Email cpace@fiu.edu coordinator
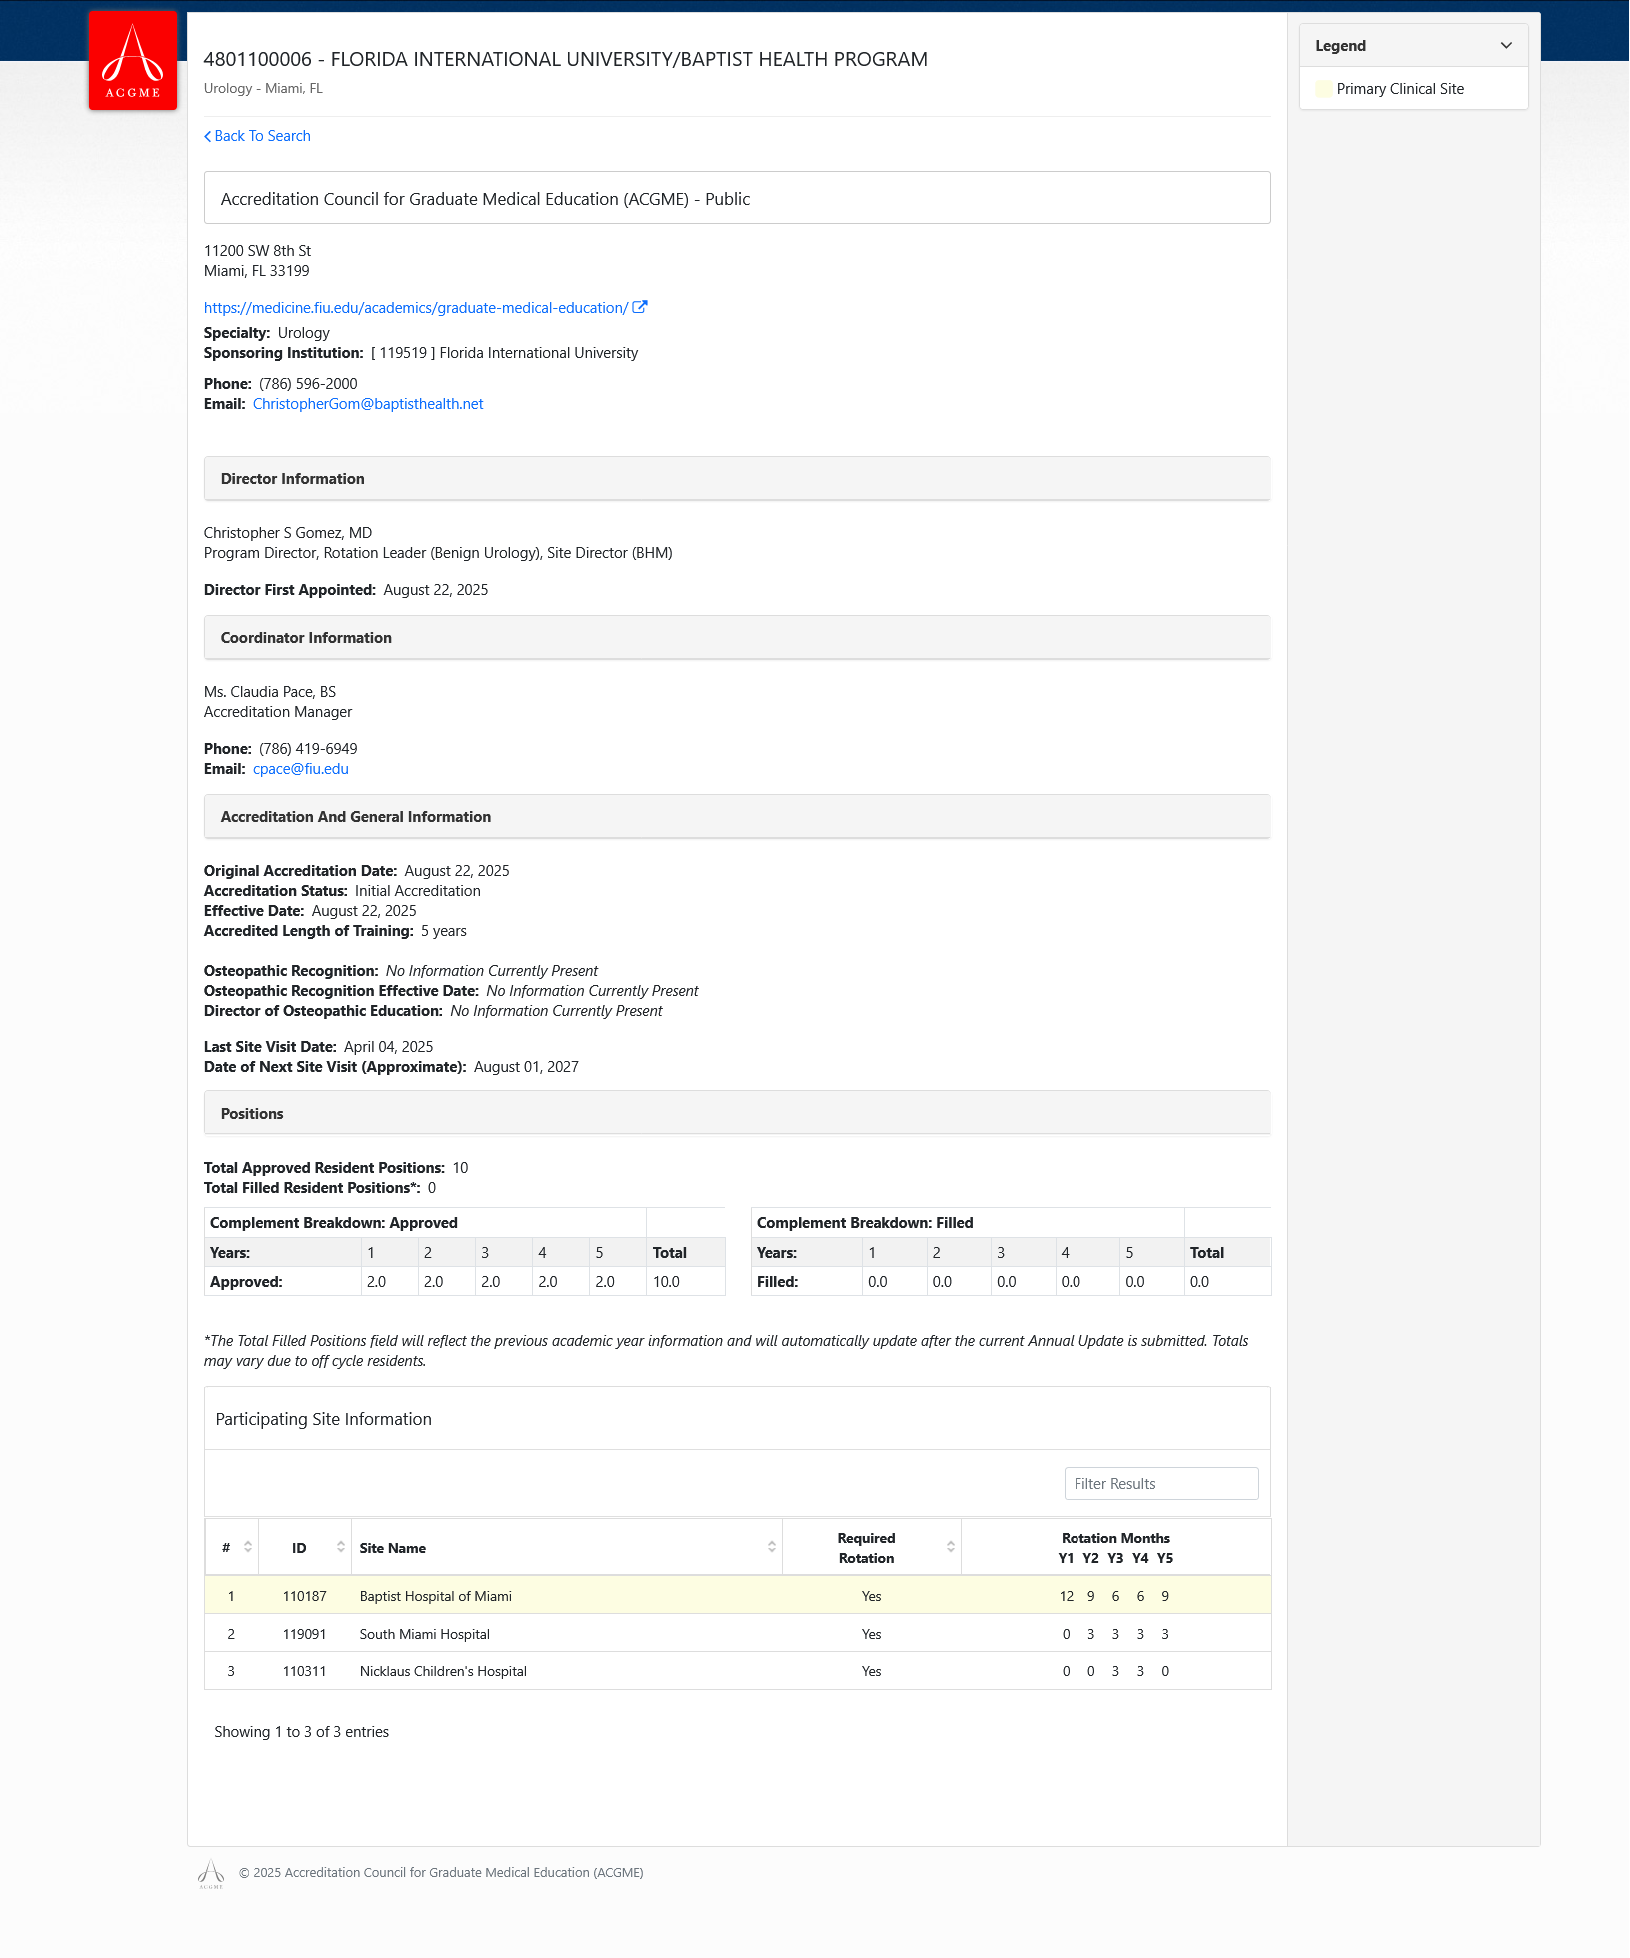1630x1958 pixels. [x=301, y=769]
